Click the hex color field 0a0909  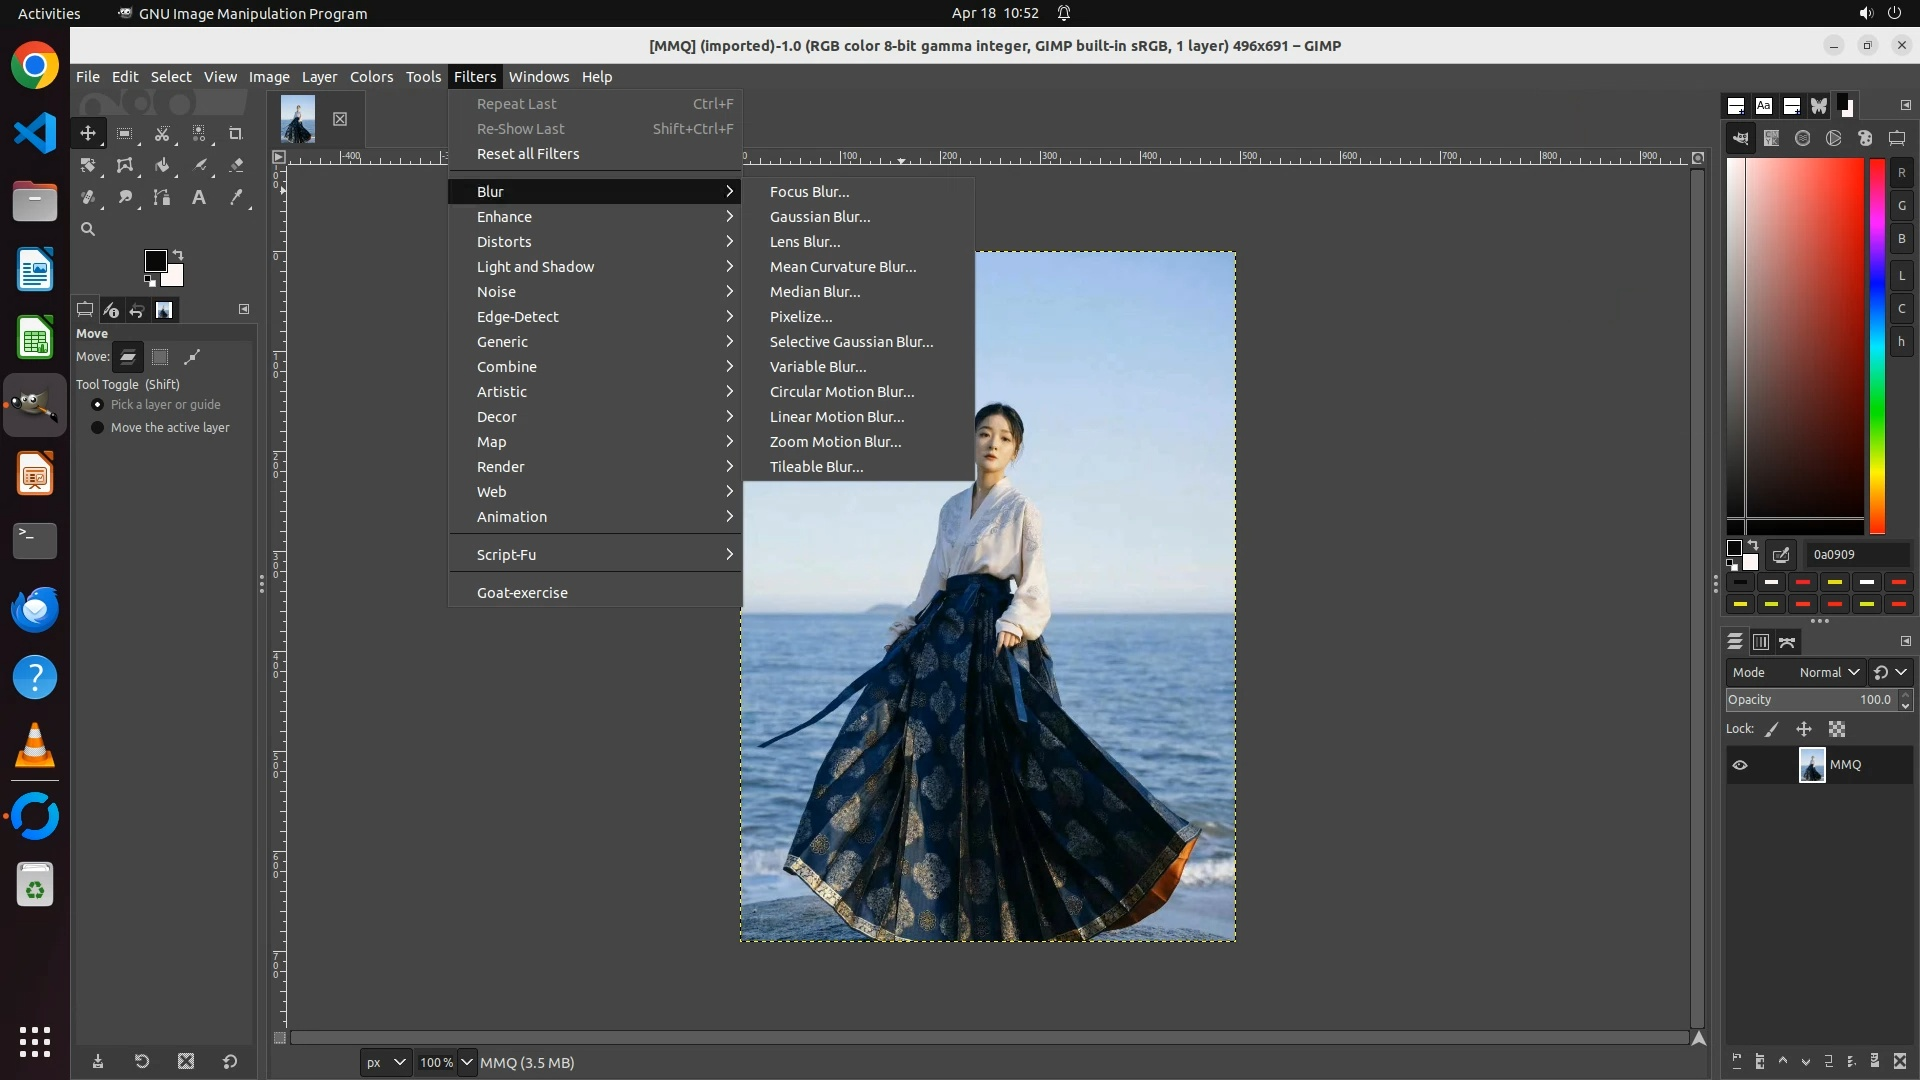(x=1856, y=554)
